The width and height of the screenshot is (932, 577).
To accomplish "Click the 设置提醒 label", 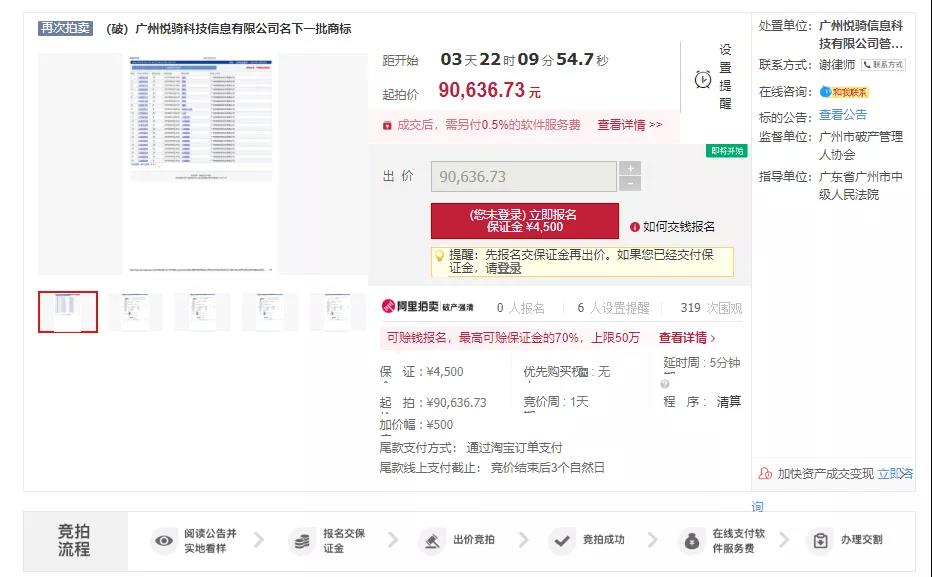I will pyautogui.click(x=725, y=77).
